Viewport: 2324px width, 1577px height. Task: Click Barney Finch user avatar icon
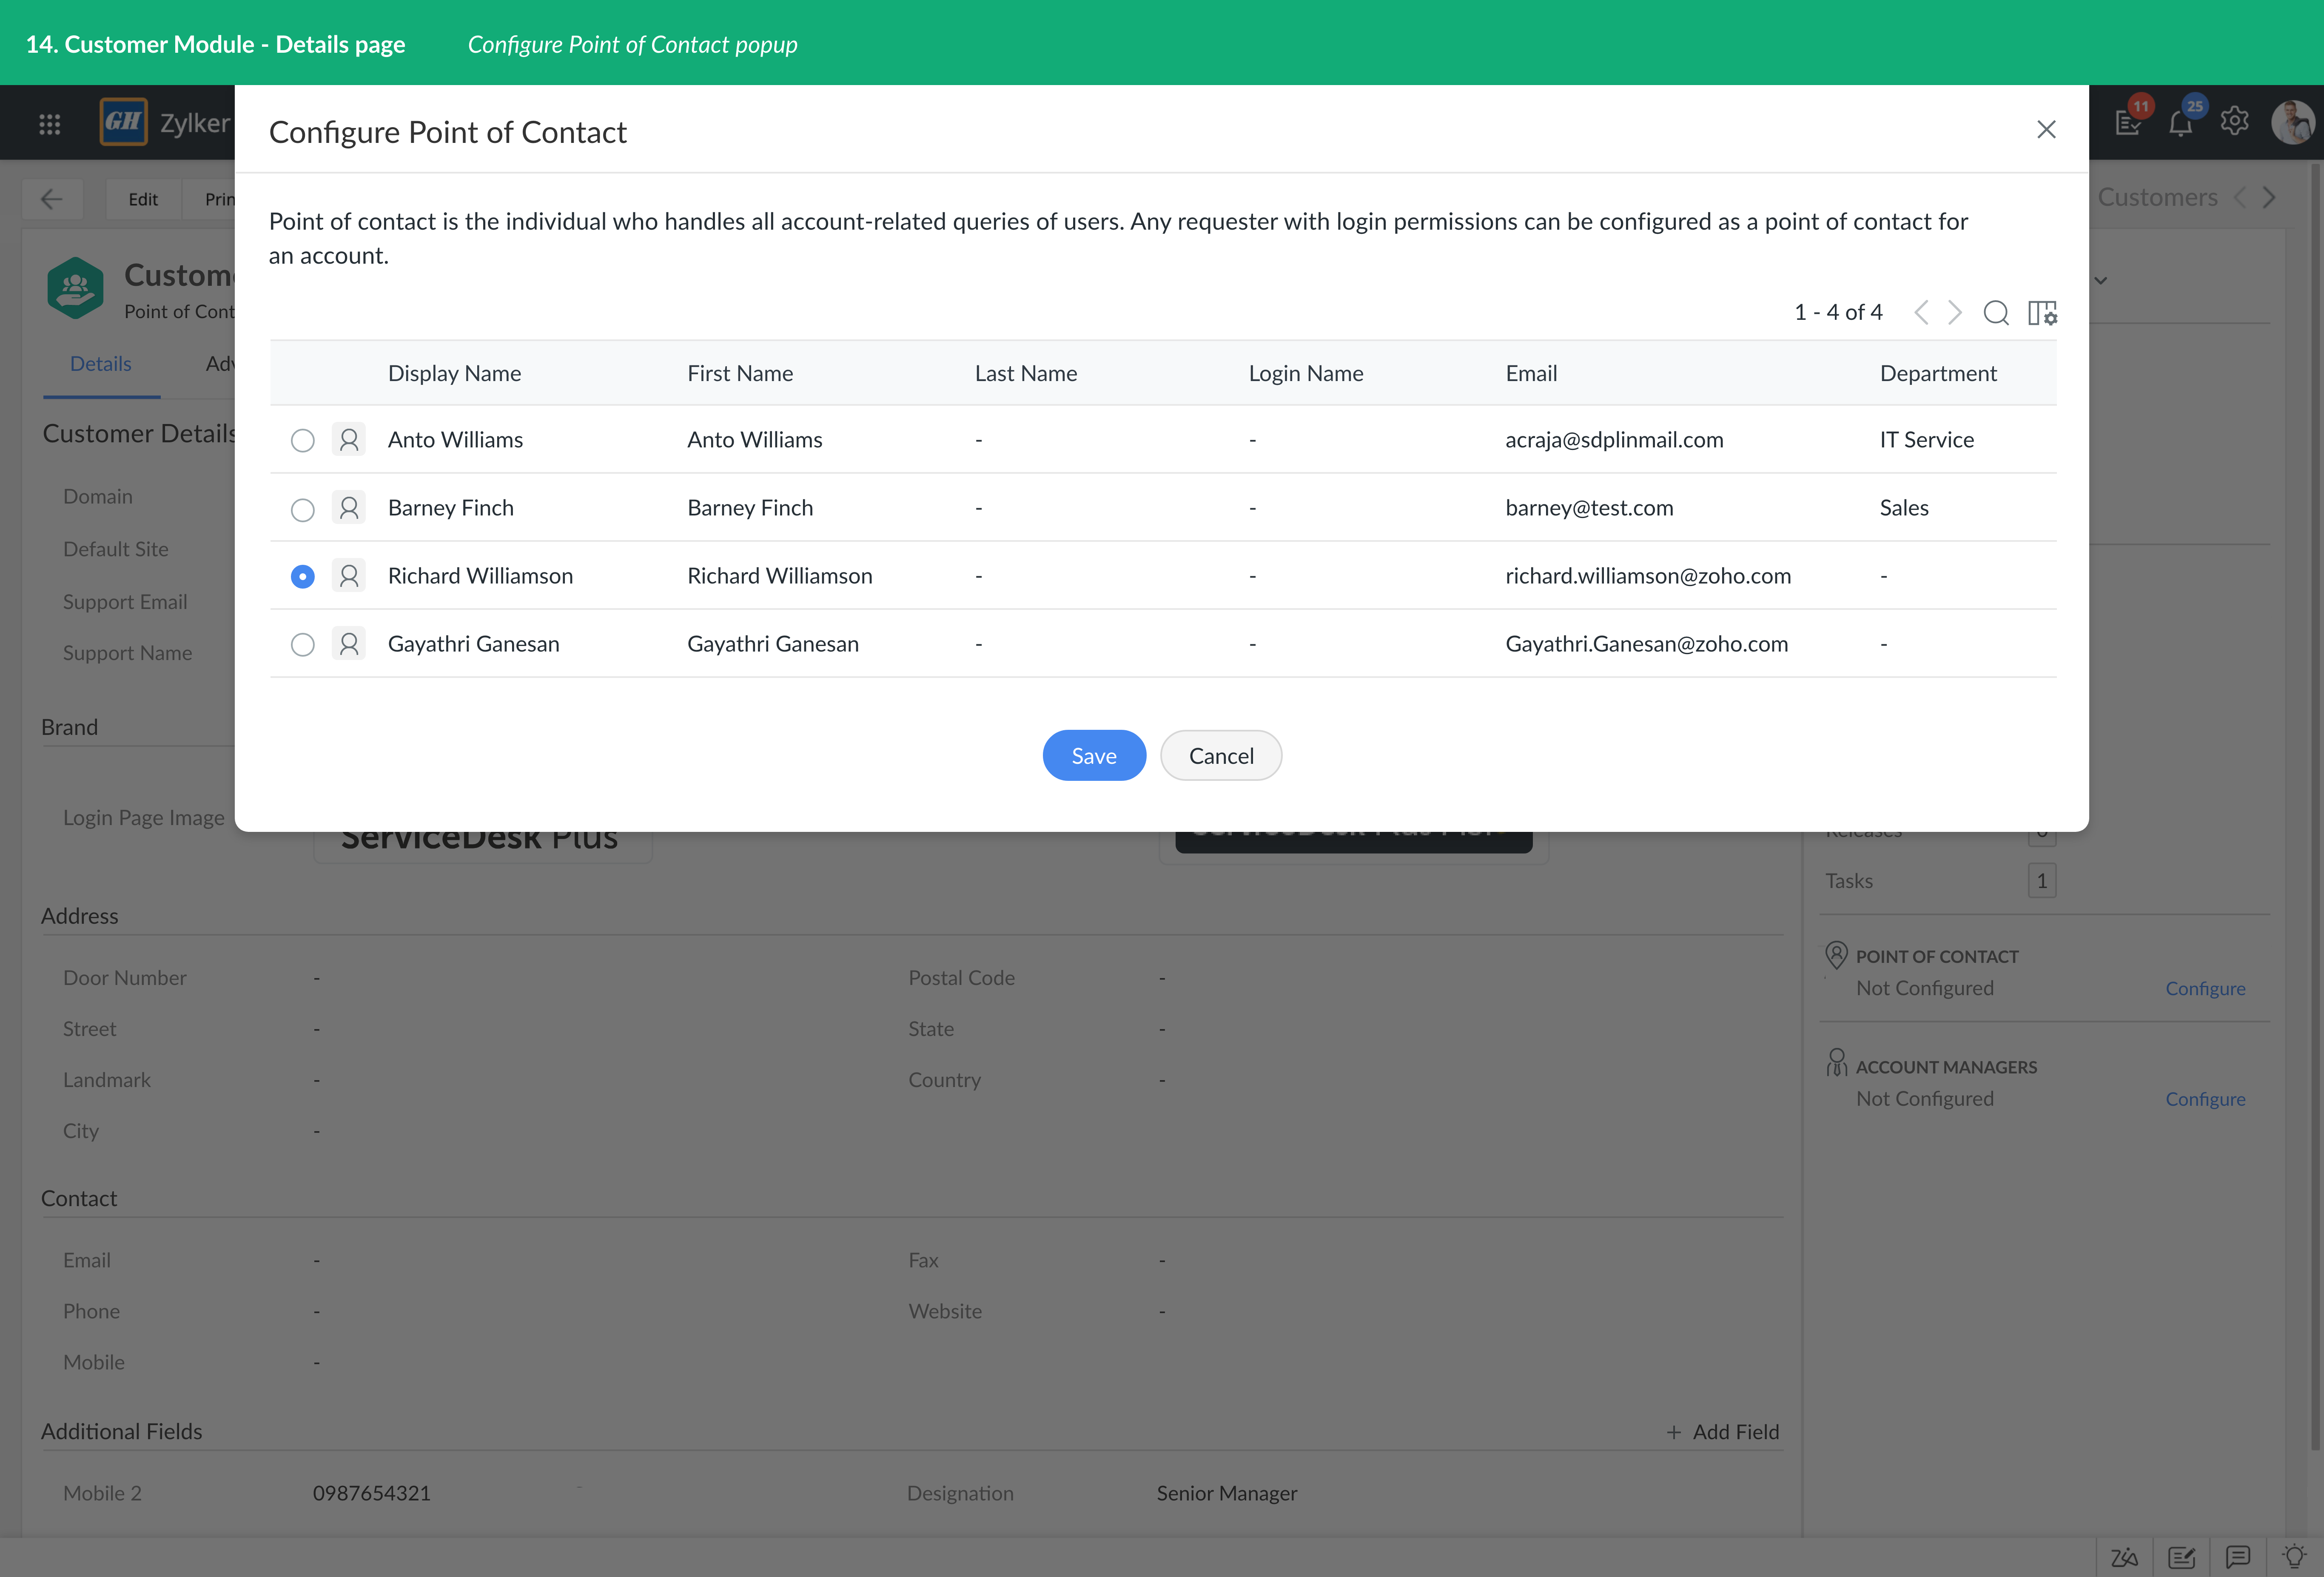click(349, 508)
